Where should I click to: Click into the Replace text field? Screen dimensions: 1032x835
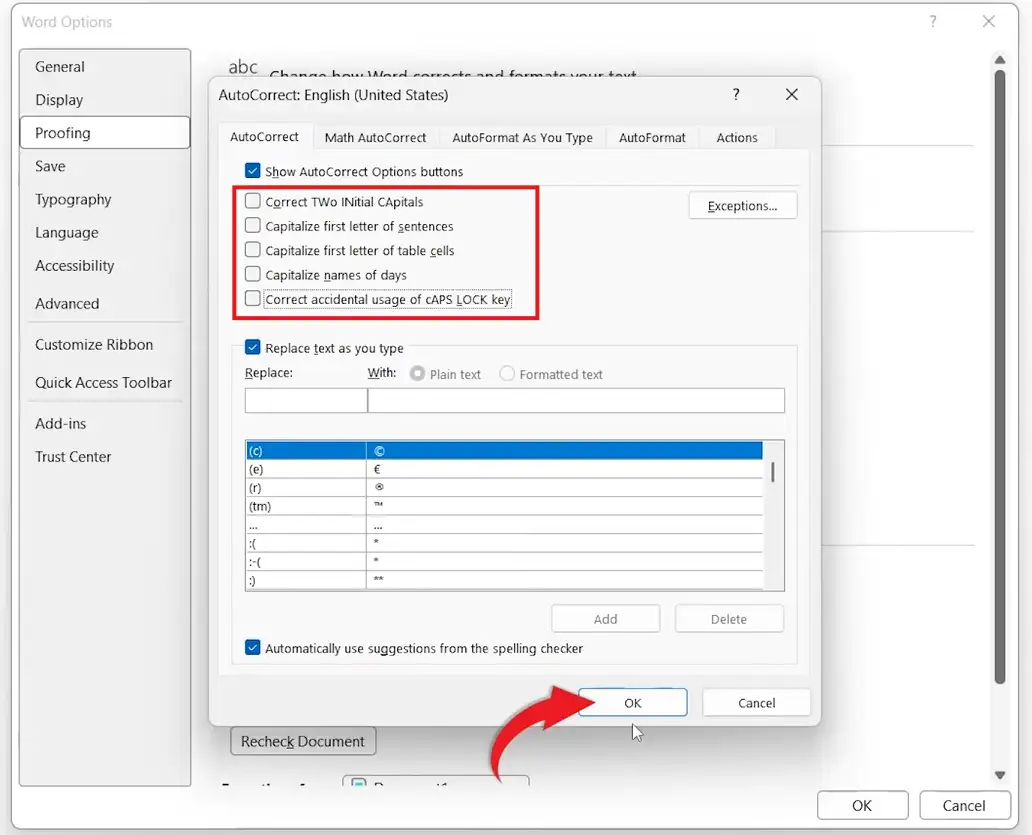point(306,400)
